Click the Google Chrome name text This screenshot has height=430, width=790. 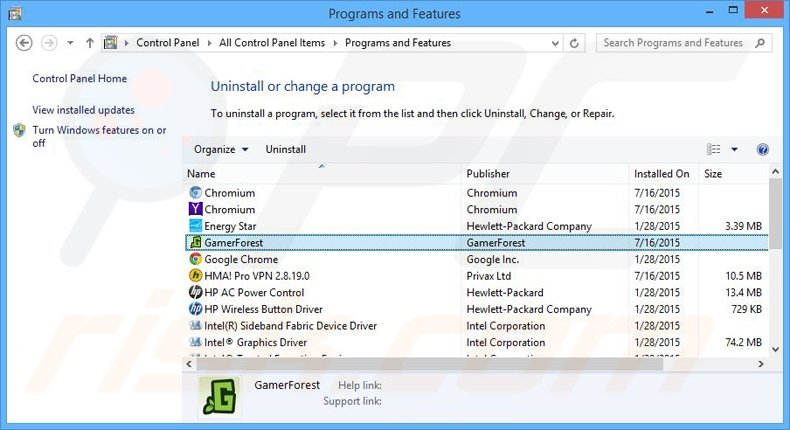241,259
